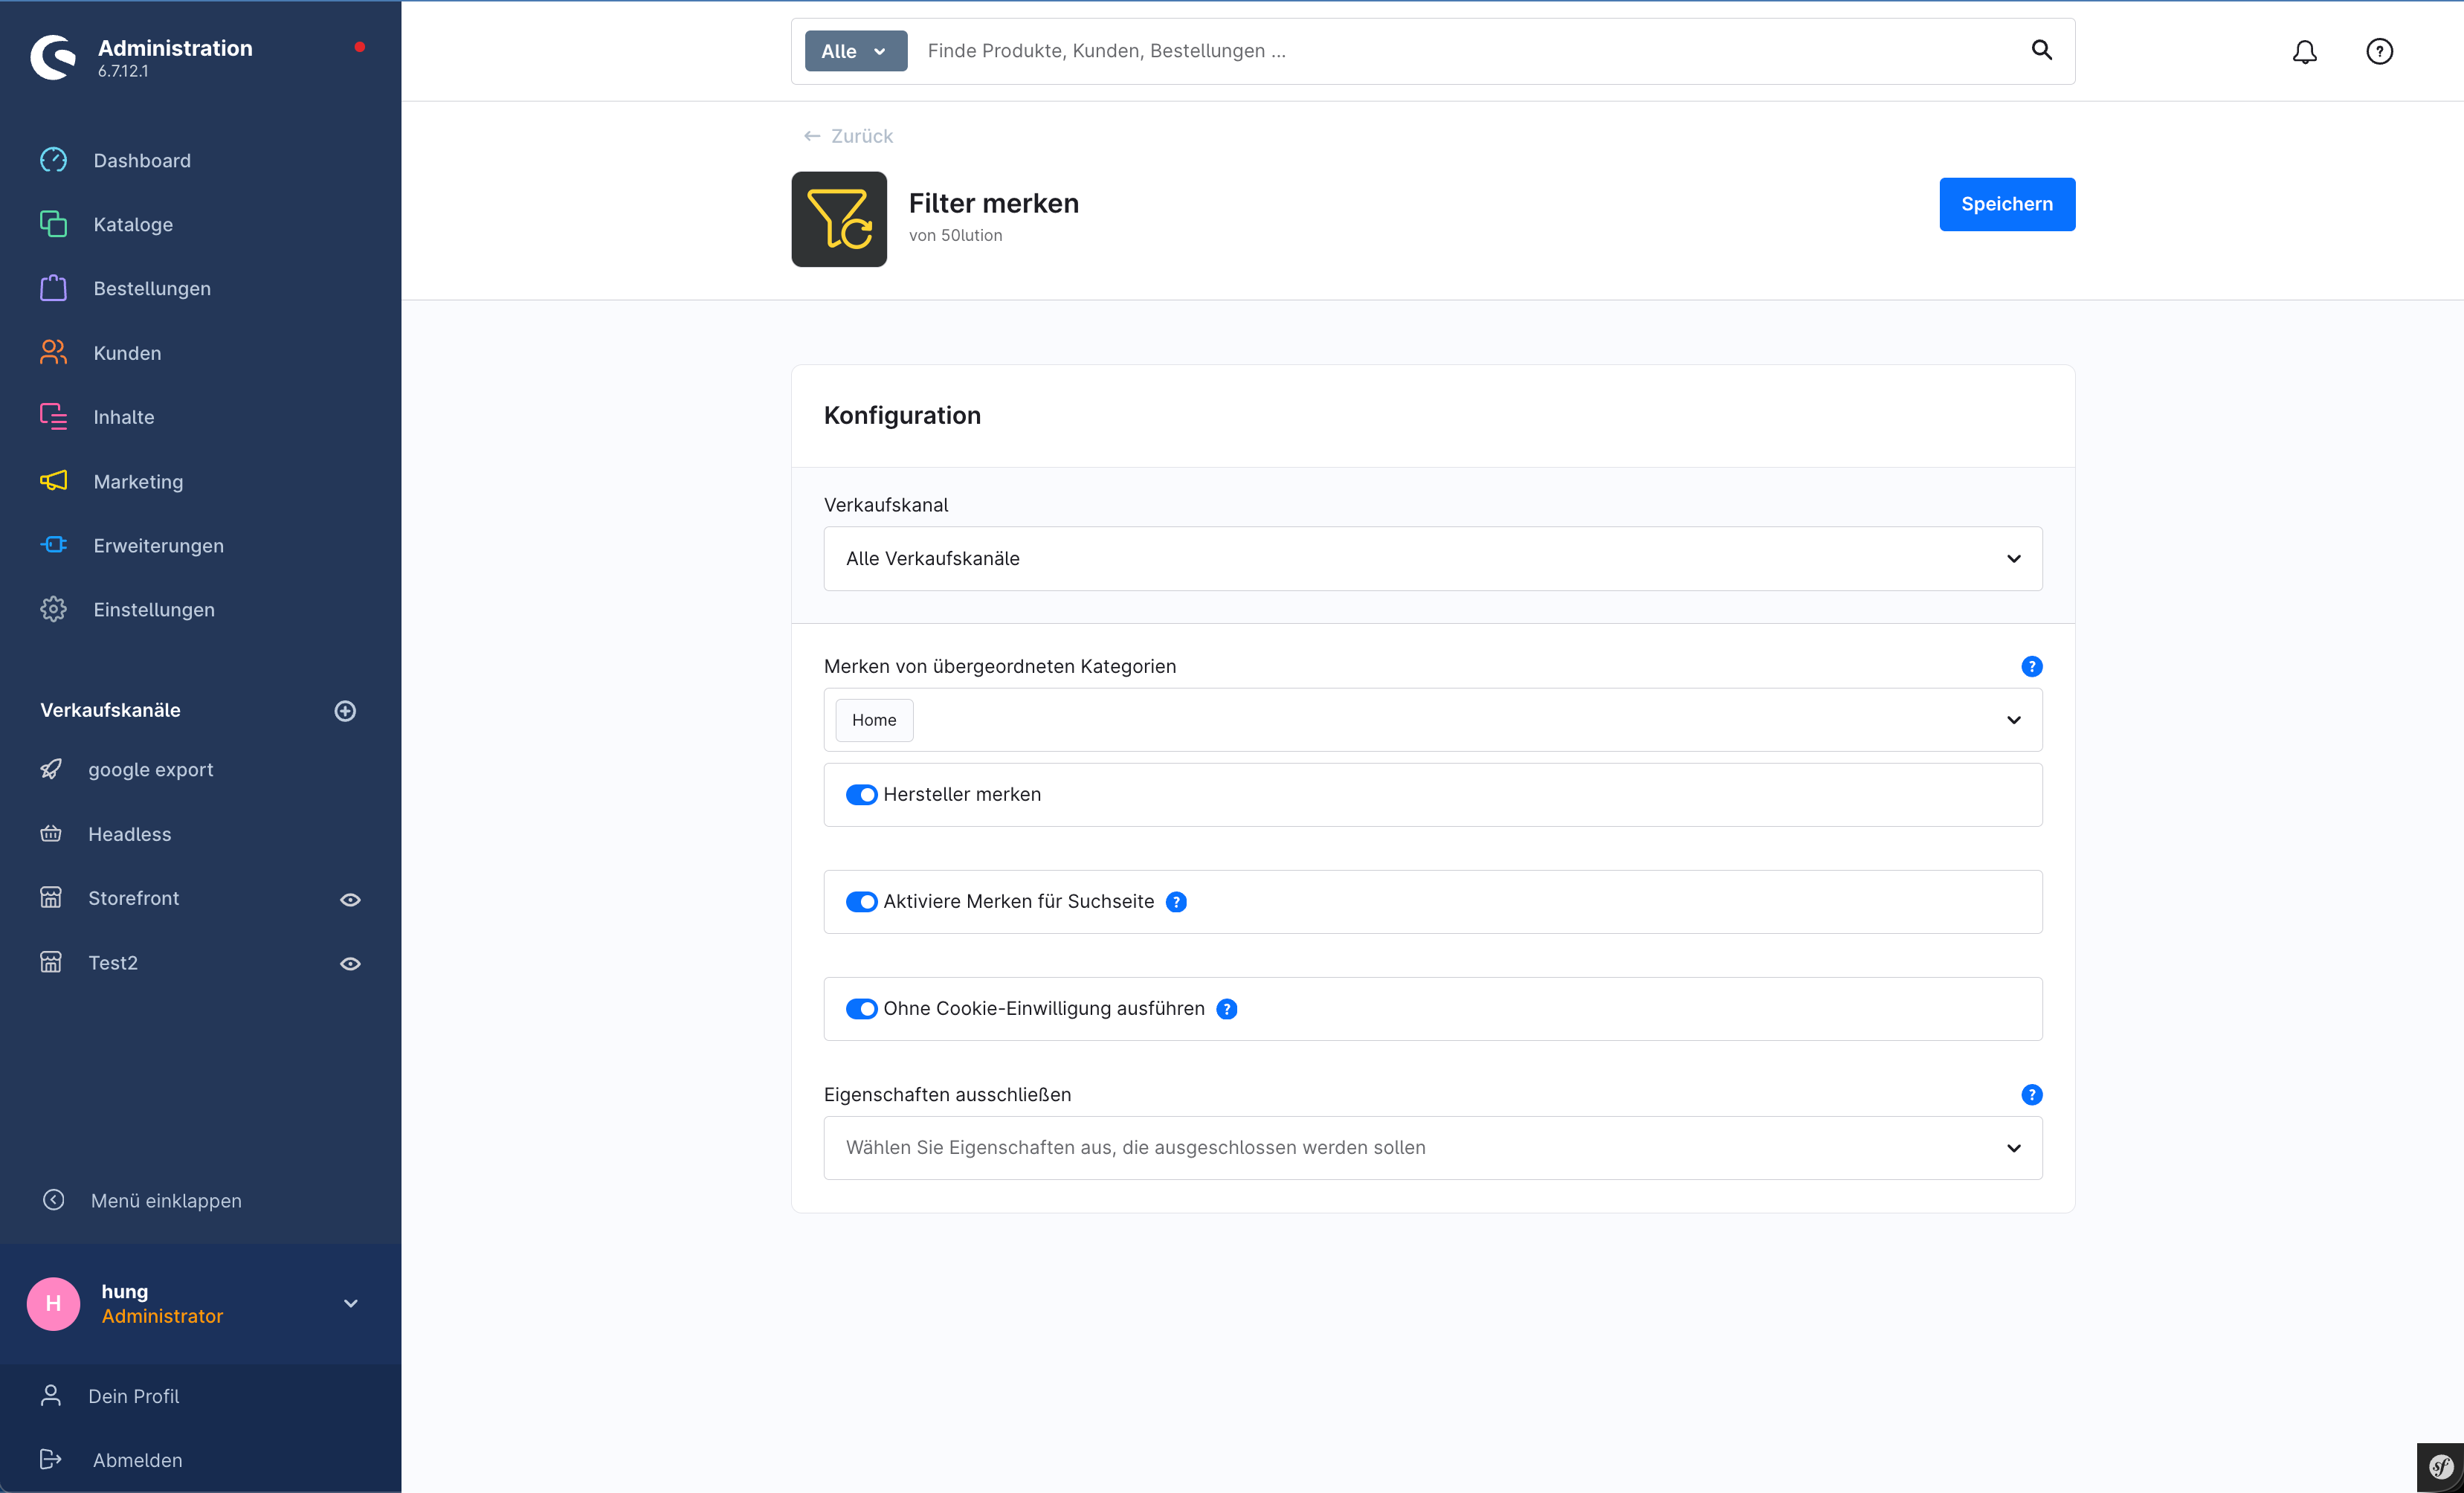
Task: Save configuration with Speichern
Action: (x=2006, y=204)
